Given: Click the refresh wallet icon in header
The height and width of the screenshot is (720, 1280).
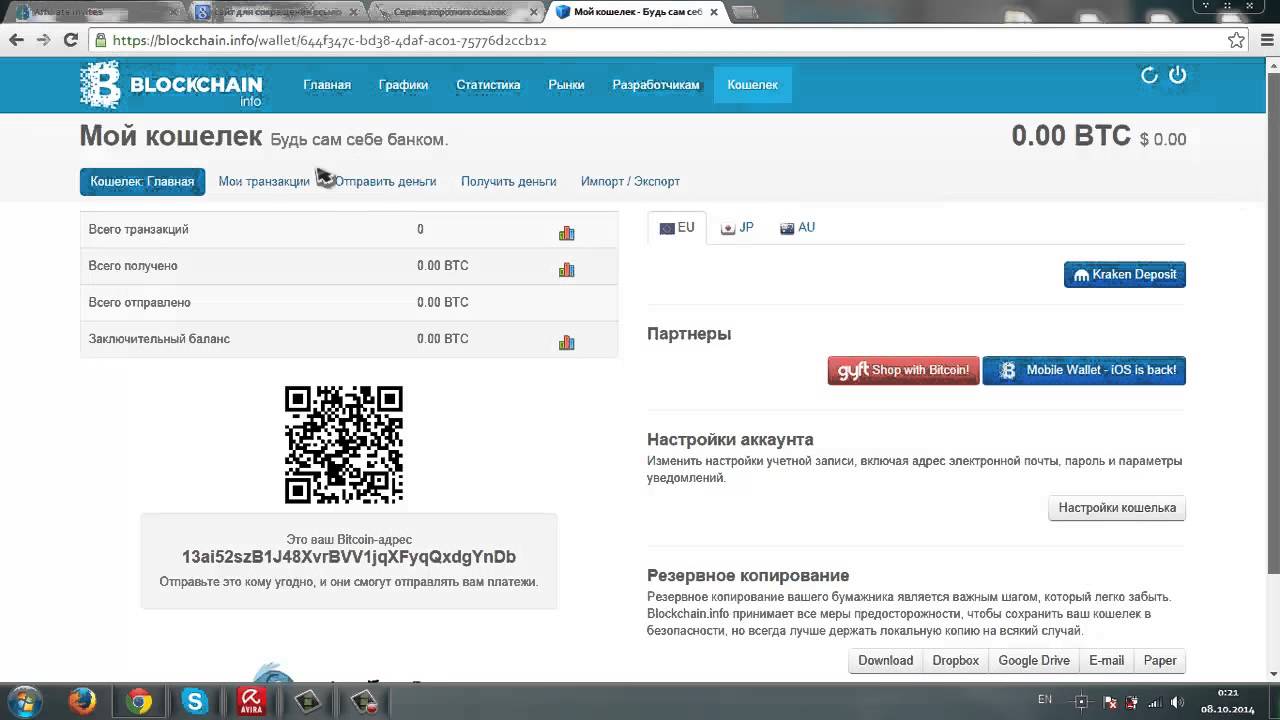Looking at the screenshot, I should click(x=1149, y=75).
